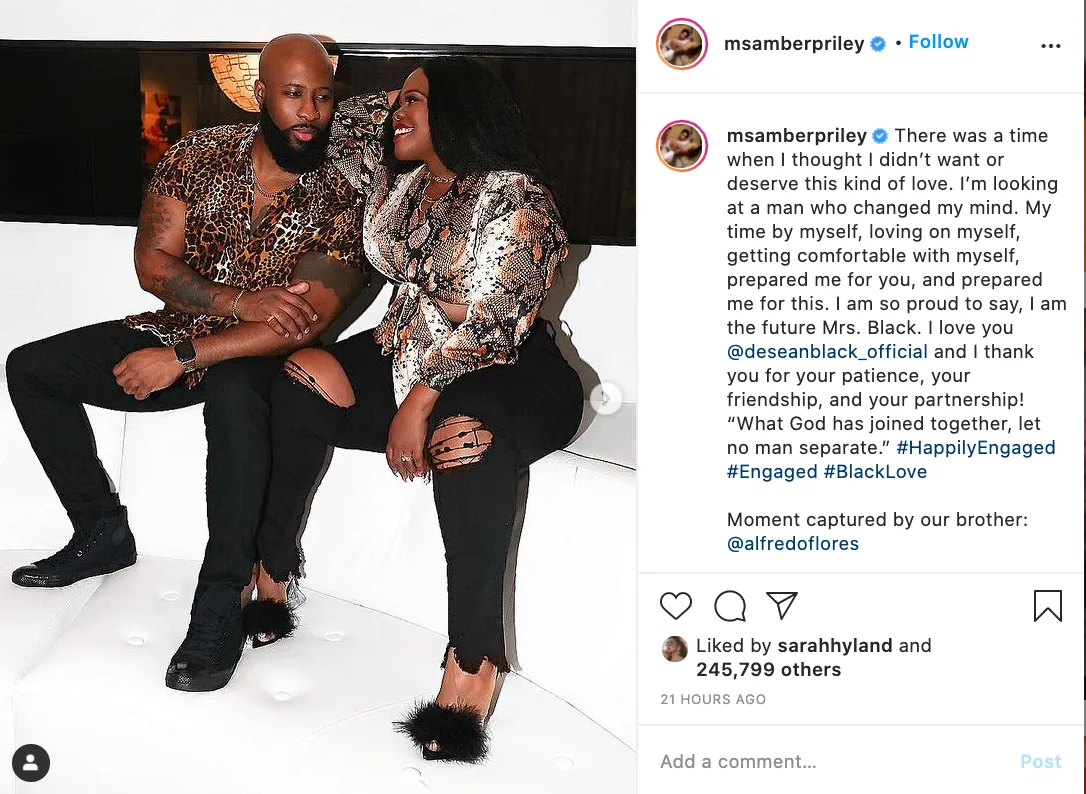
Task: Click the heart like icon
Action: (x=676, y=606)
